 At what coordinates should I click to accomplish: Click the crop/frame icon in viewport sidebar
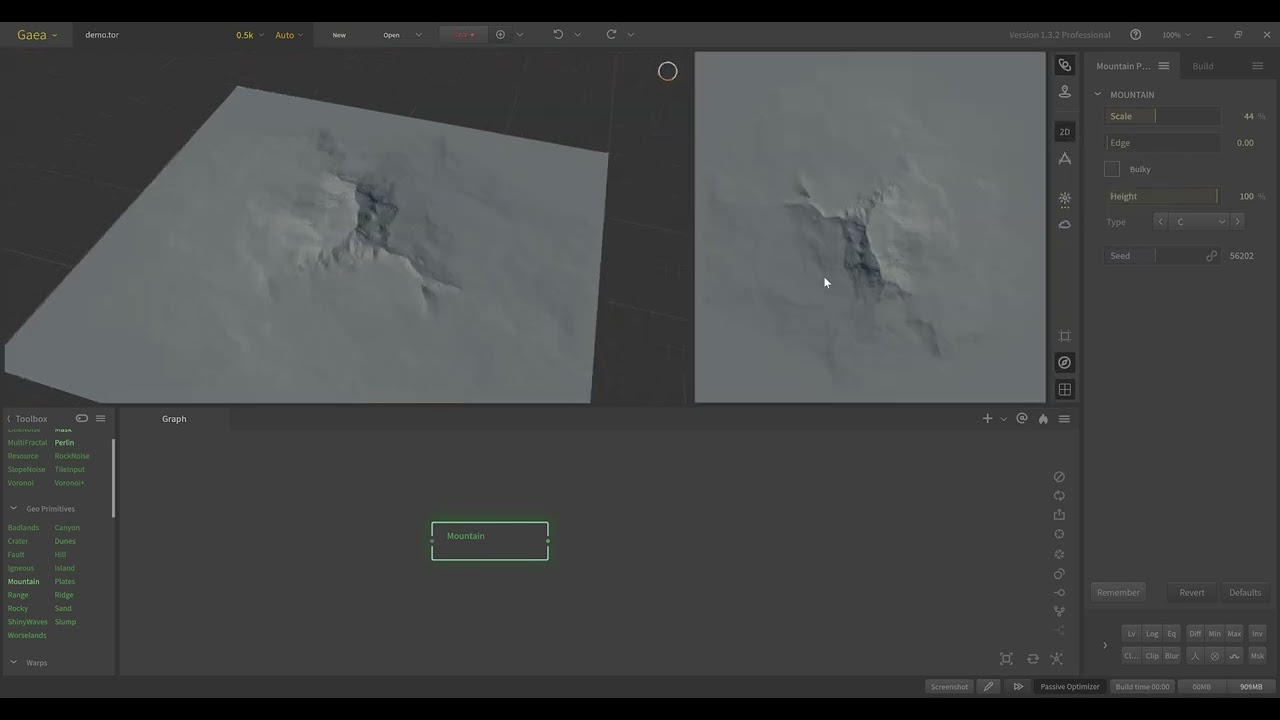(1065, 336)
